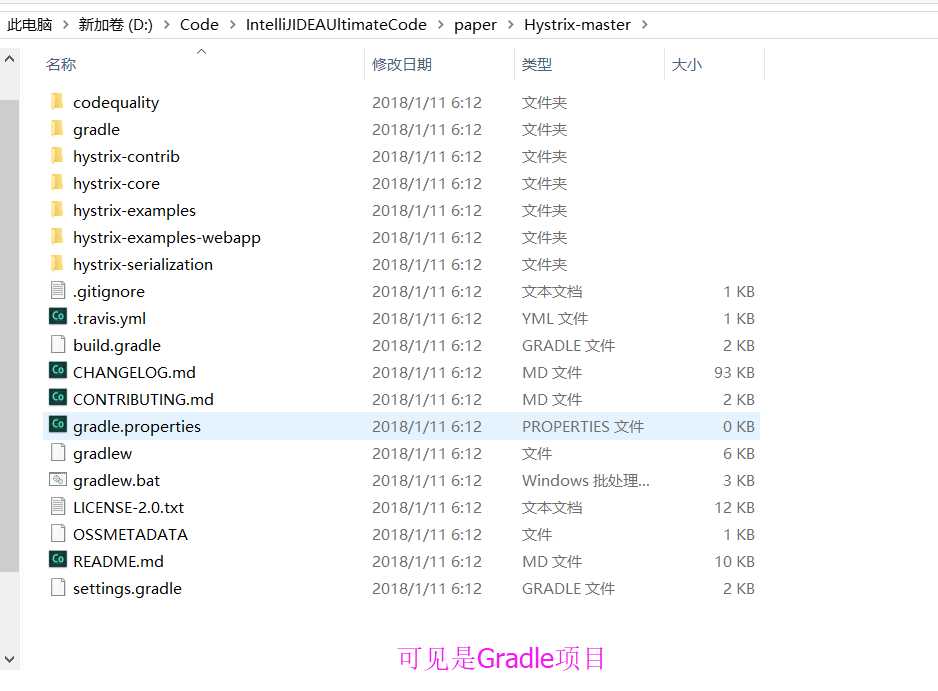Click the gradlew.bat batch file icon
This screenshot has height=691, width=938.
(x=58, y=479)
